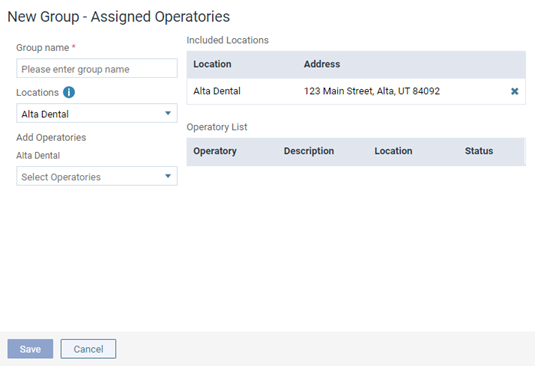Click the Alta Dental label above Select Operatories
Screen dimensions: 535x366
point(38,156)
